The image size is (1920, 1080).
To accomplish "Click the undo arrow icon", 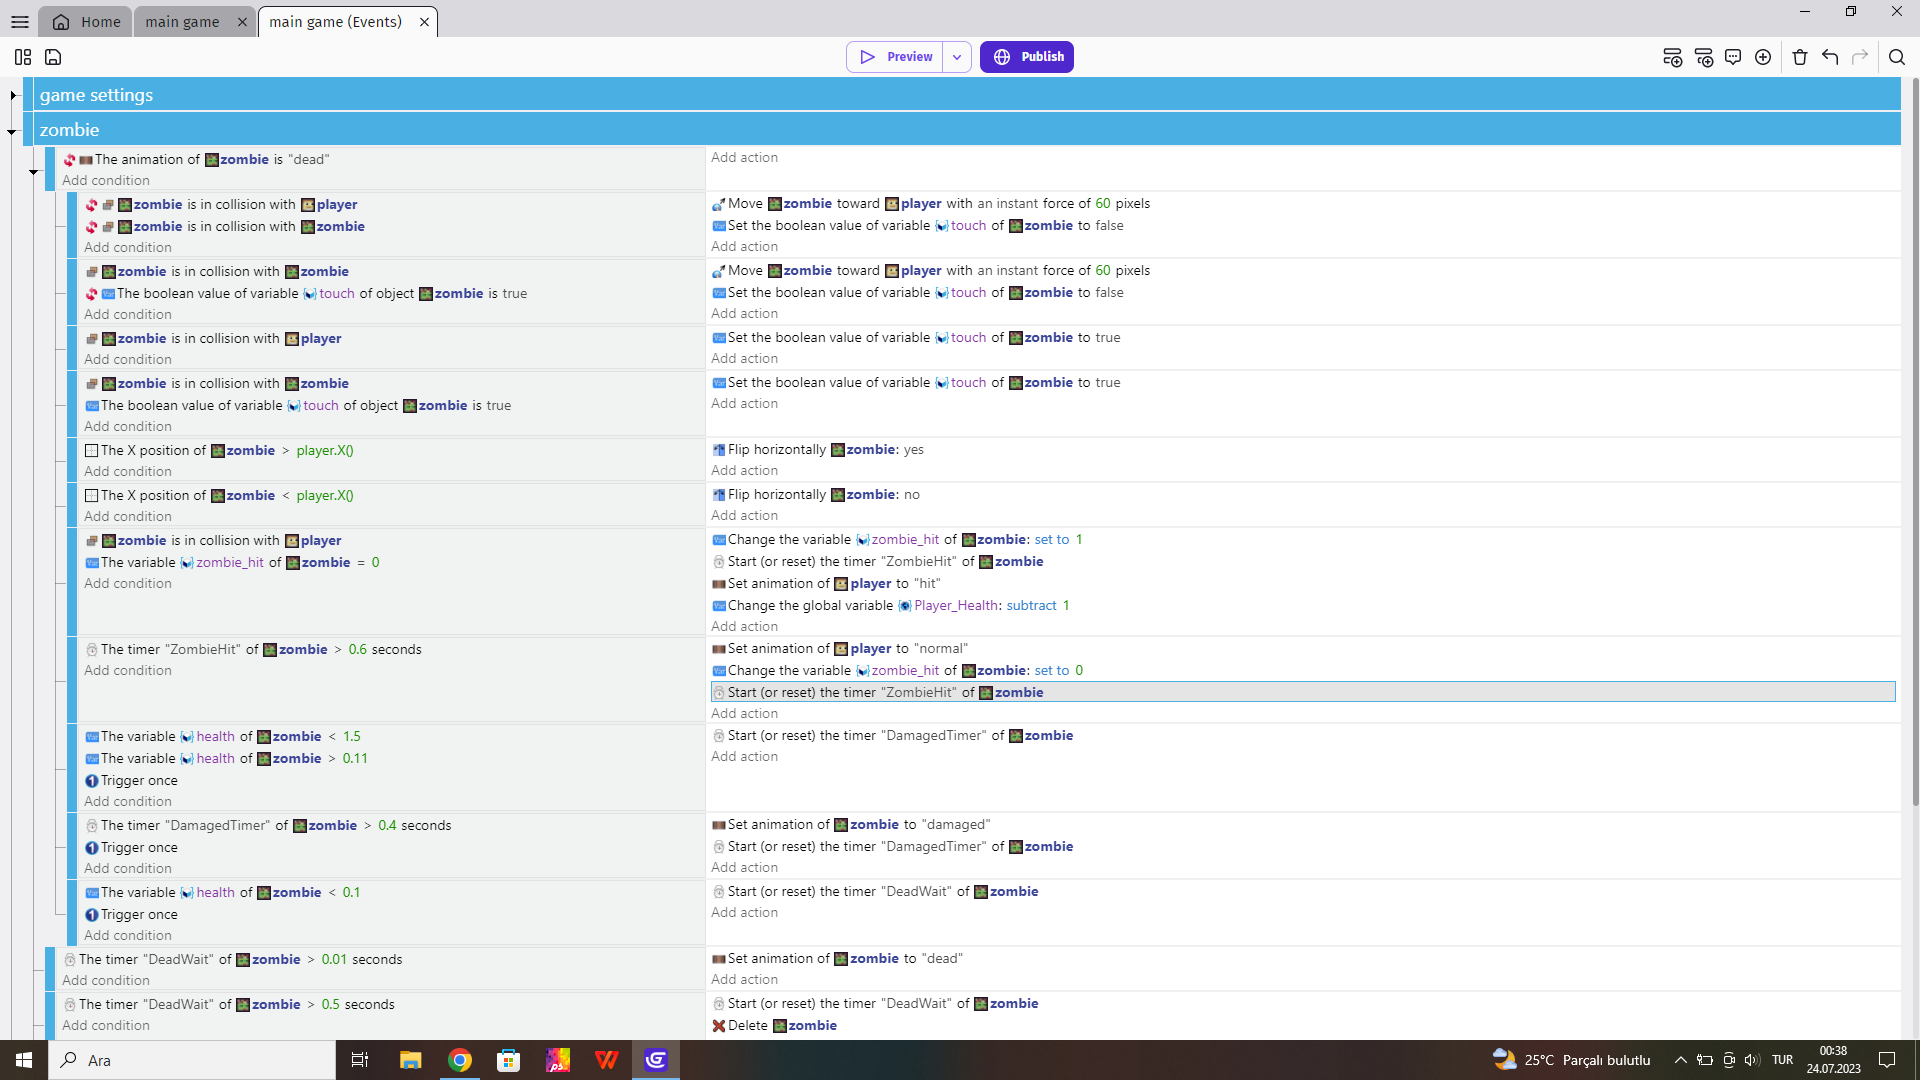I will click(x=1830, y=57).
